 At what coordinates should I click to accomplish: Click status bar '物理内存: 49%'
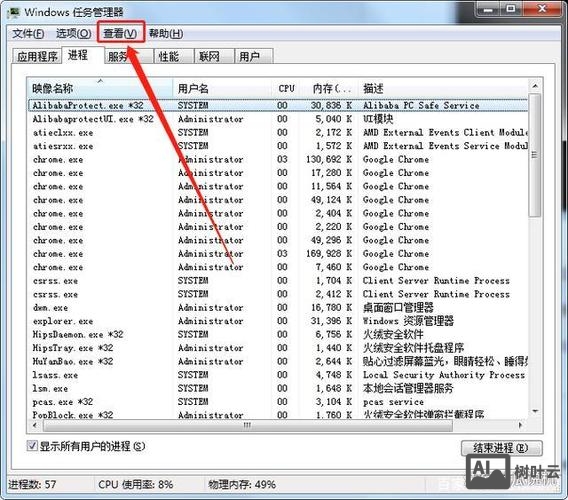[x=242, y=484]
